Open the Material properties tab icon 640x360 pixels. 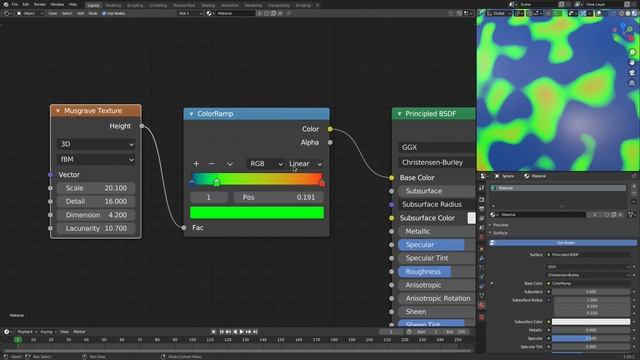pos(482,306)
